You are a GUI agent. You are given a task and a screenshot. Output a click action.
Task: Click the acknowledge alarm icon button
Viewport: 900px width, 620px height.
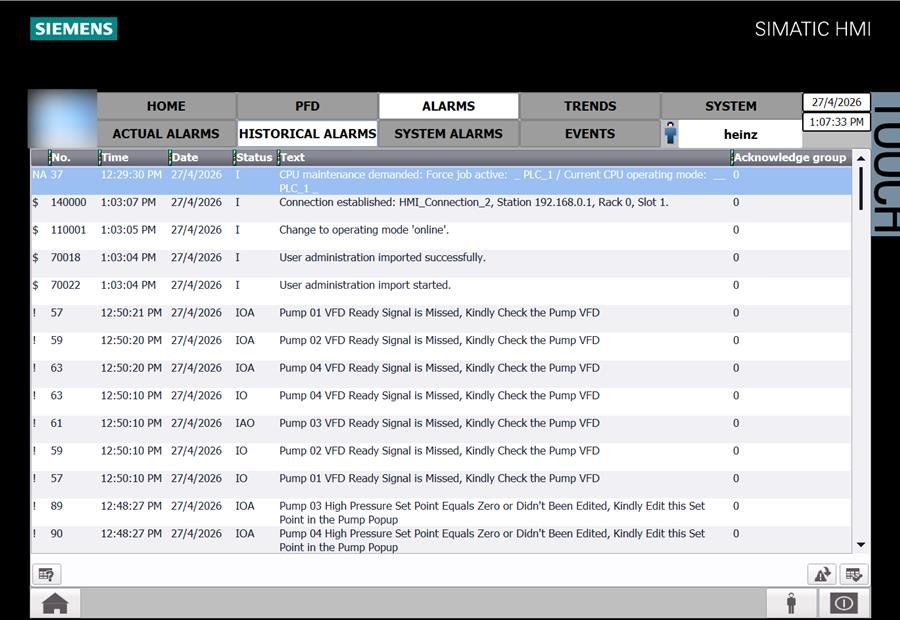(854, 574)
